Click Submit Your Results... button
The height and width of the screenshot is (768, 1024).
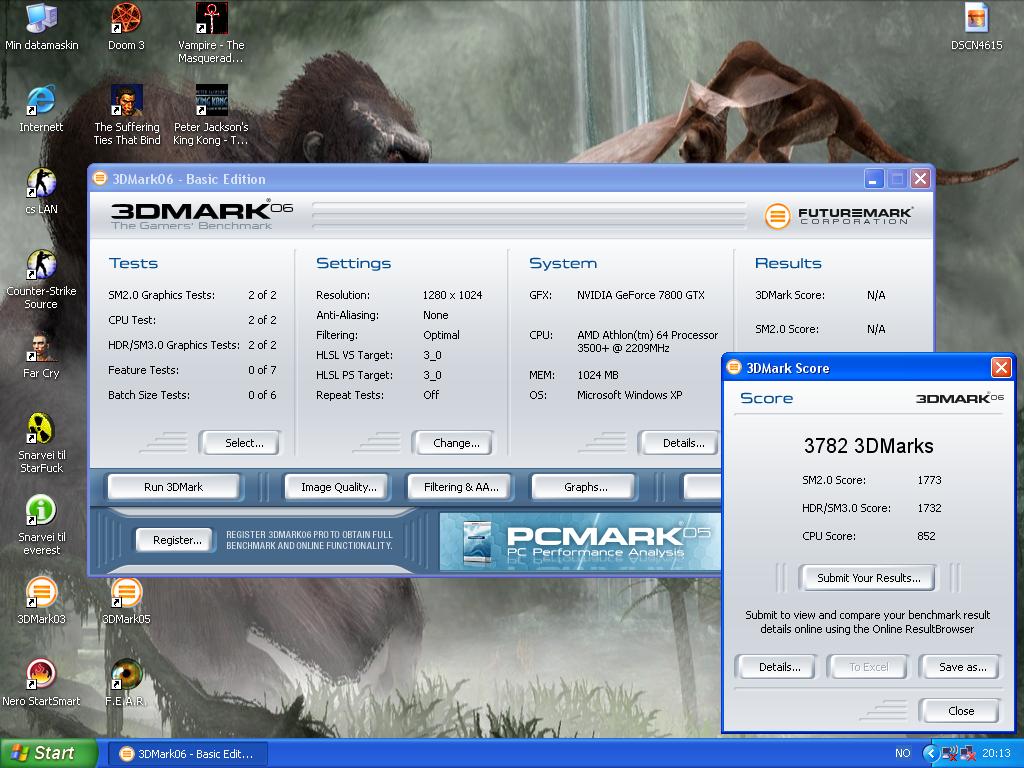click(868, 578)
